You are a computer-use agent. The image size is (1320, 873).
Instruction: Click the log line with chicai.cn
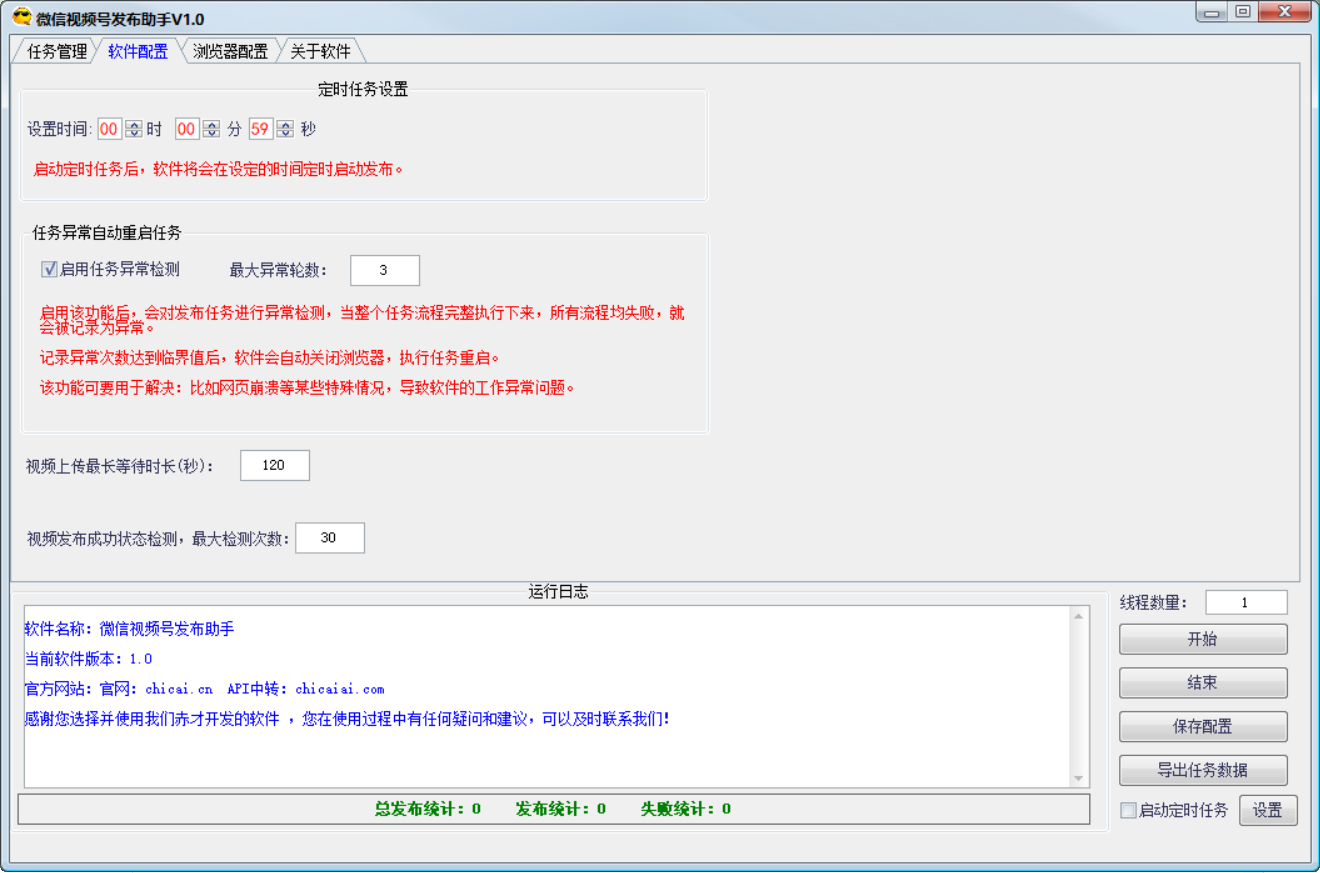(205, 689)
